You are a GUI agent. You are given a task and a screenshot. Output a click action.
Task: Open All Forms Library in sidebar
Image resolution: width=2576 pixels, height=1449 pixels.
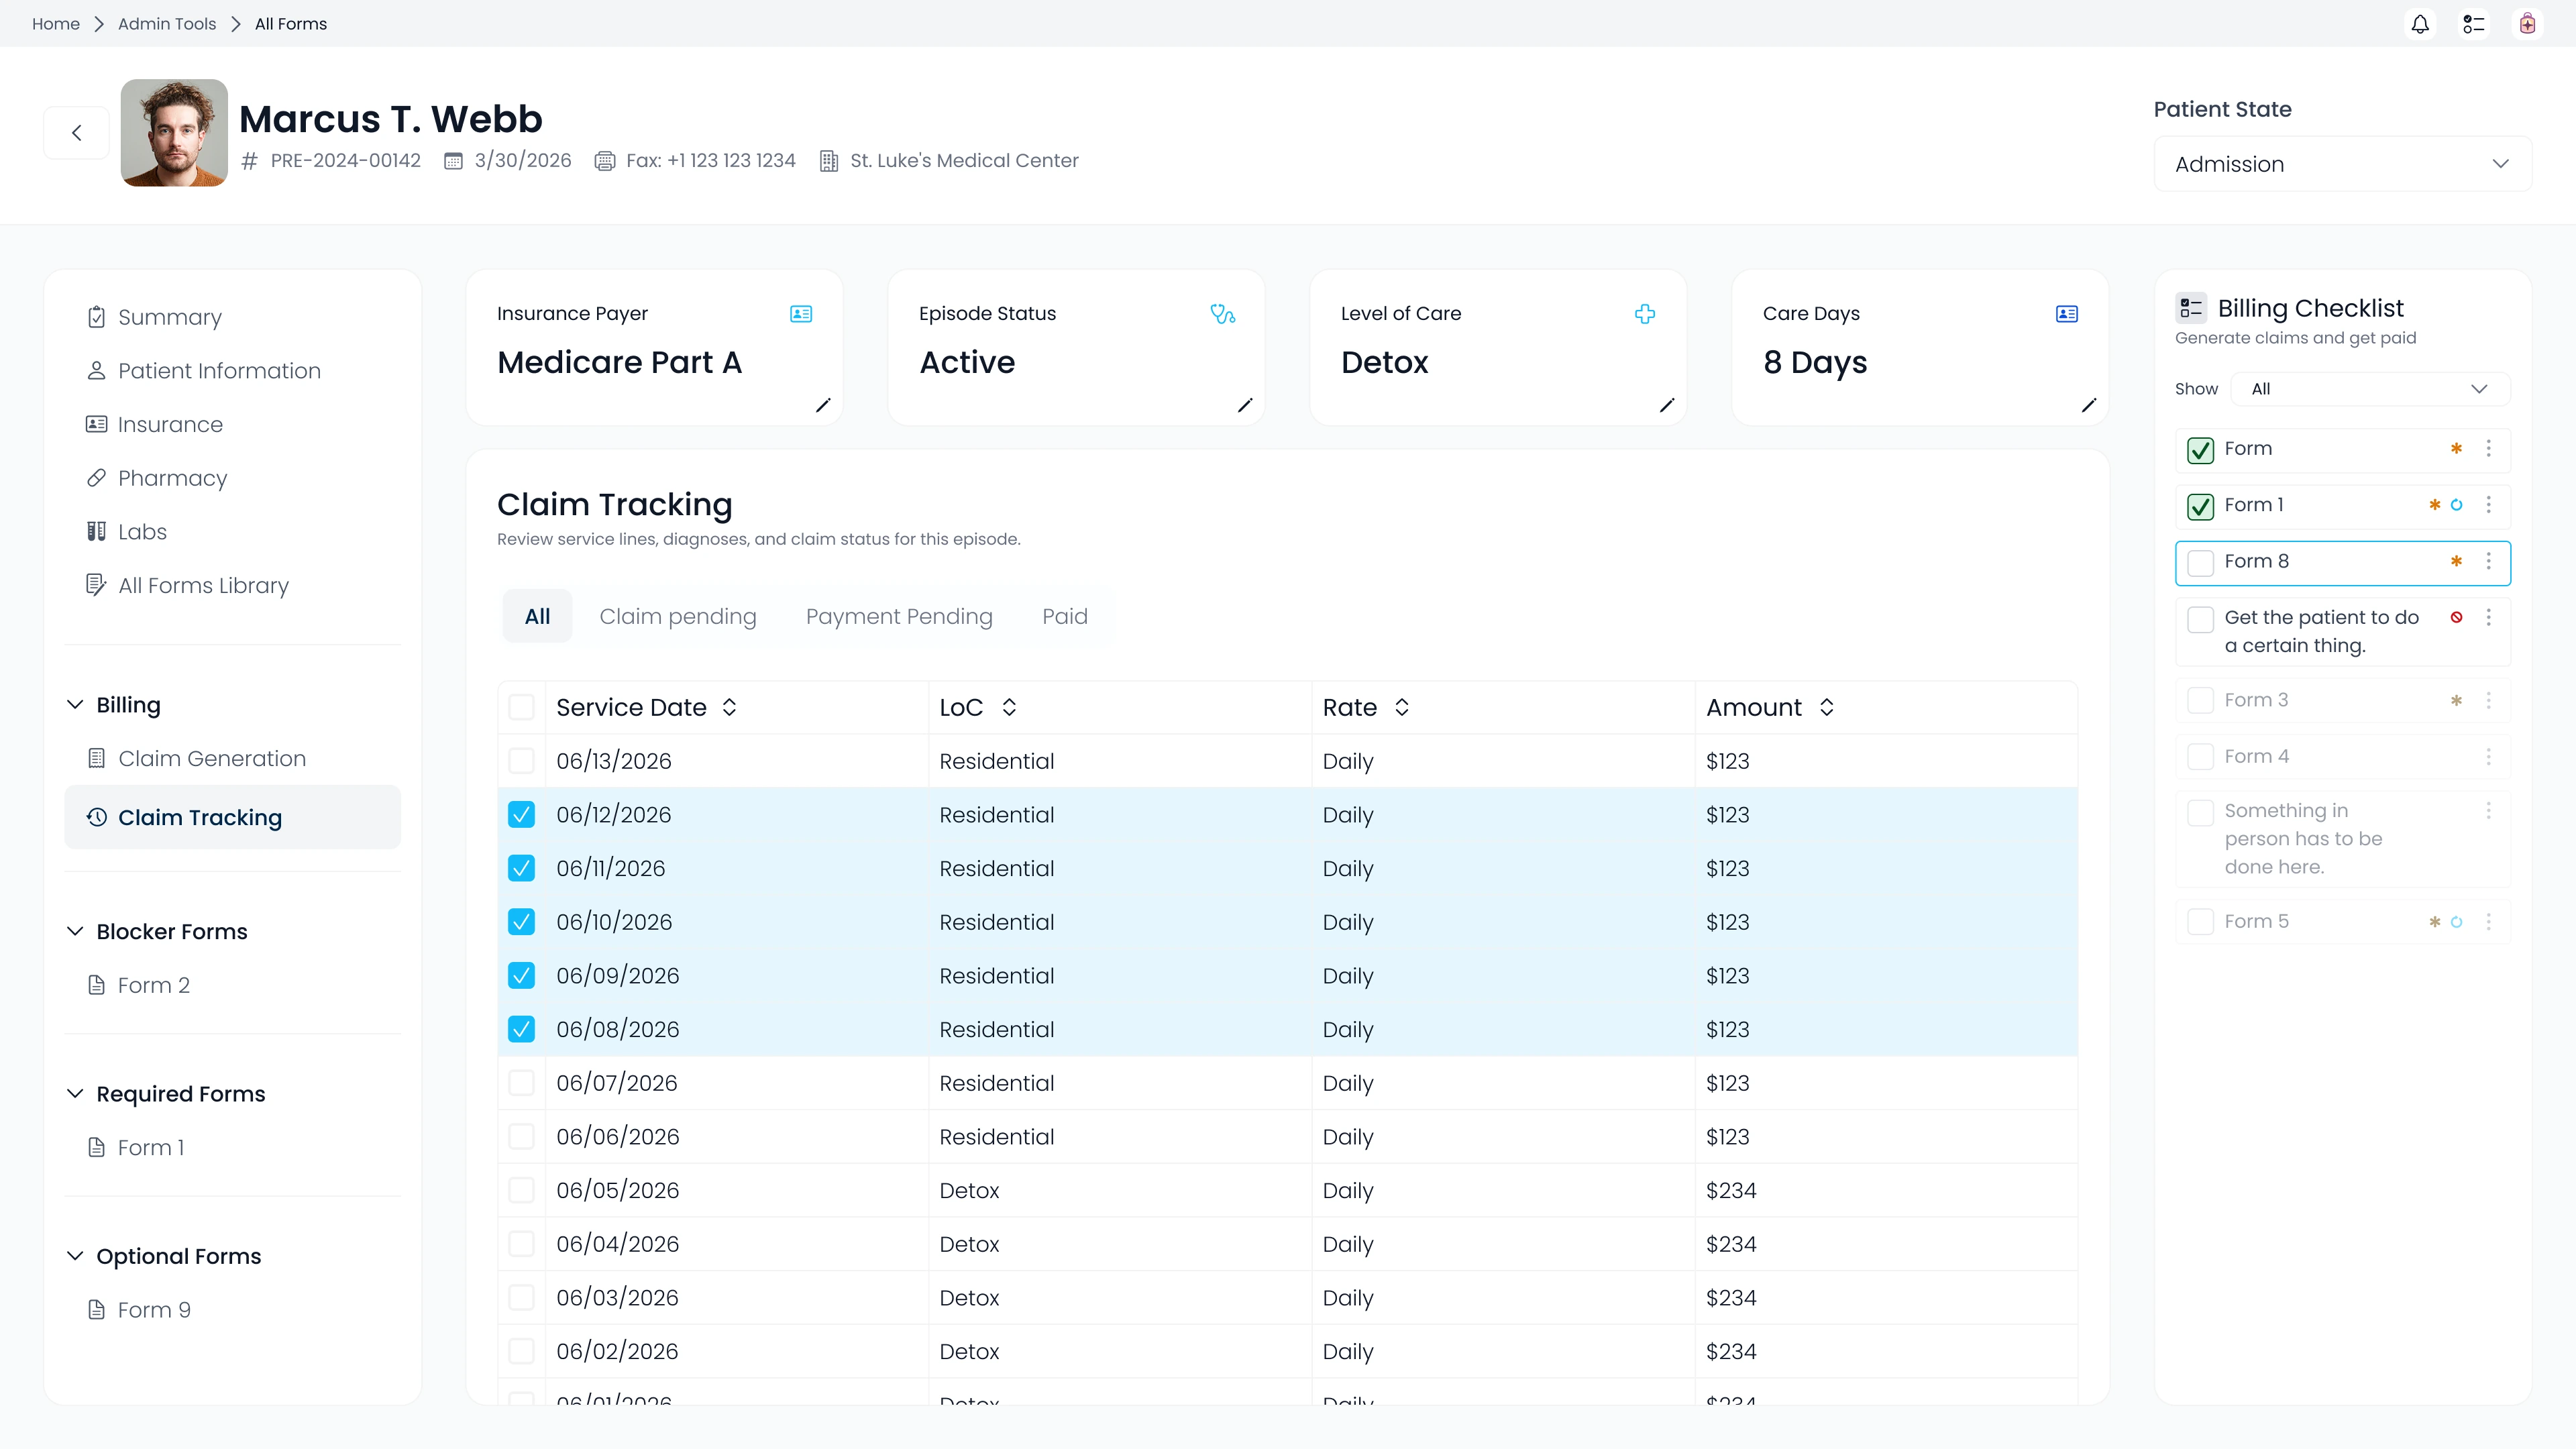pos(203,586)
